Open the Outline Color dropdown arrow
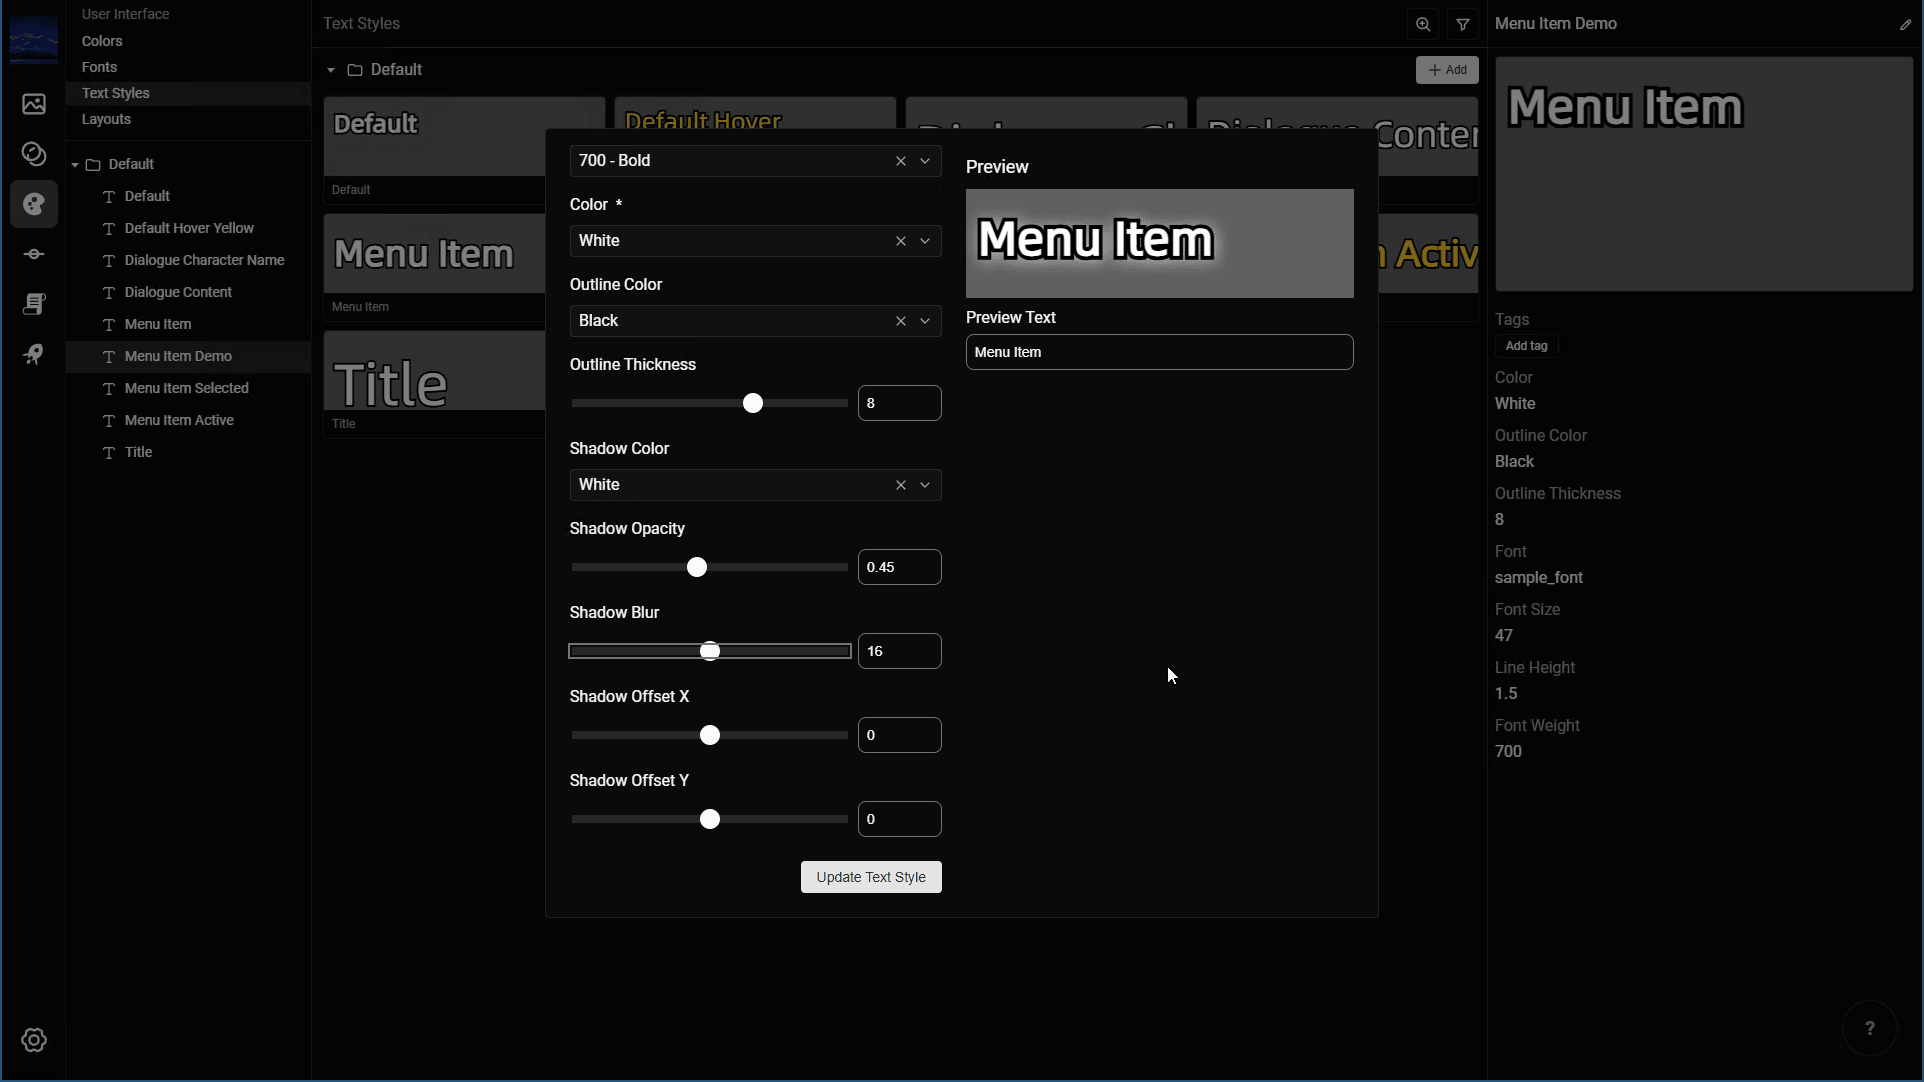 point(925,321)
